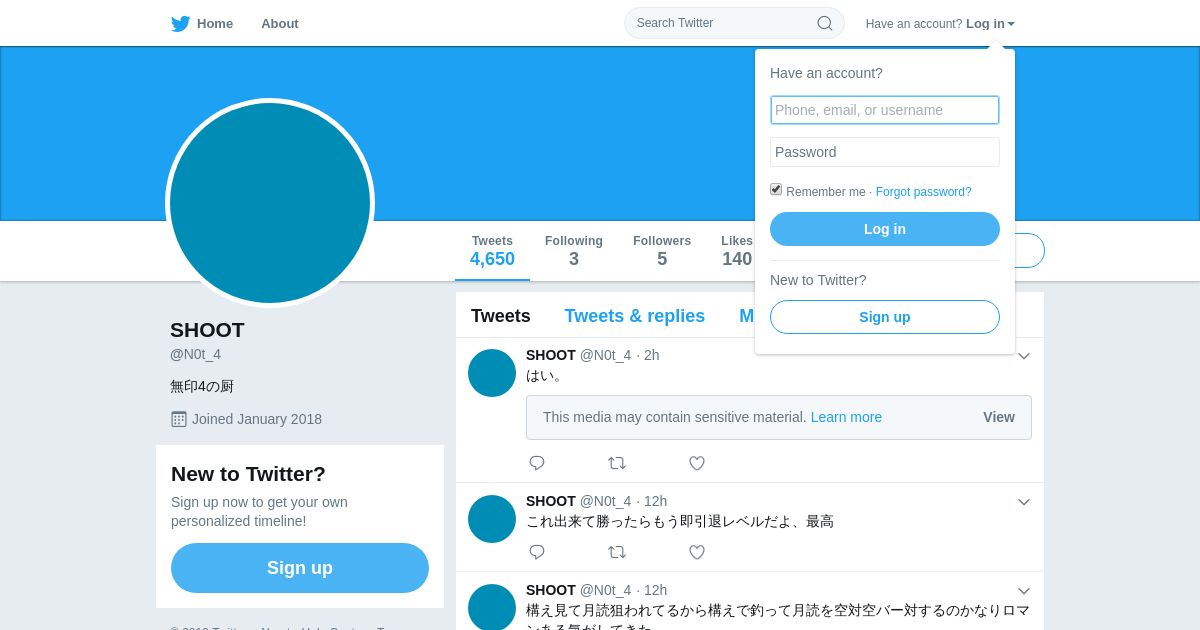Click the large SHOOT profile avatar
Viewport: 1200px width, 630px height.
point(270,203)
